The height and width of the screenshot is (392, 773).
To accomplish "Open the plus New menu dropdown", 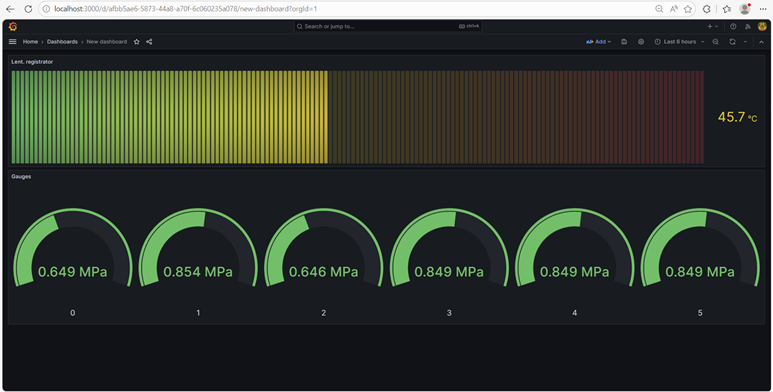I will coord(712,27).
